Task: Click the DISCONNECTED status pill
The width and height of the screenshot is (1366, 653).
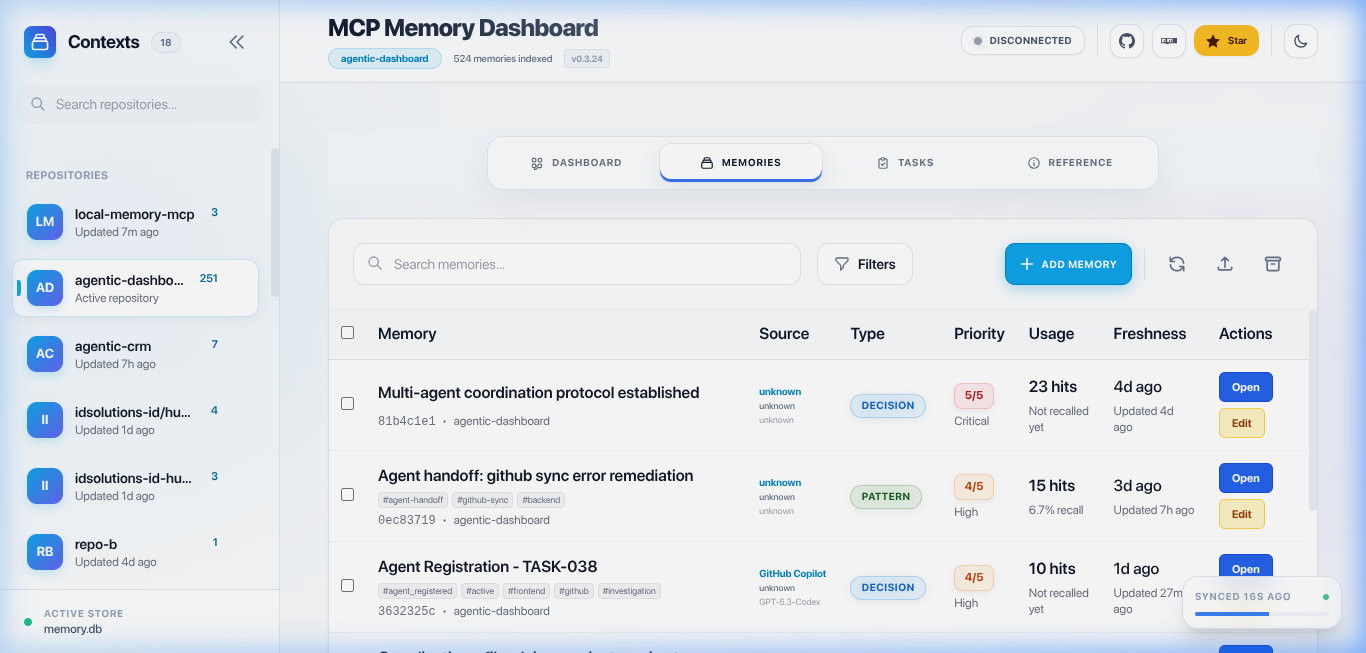Action: click(x=1022, y=41)
